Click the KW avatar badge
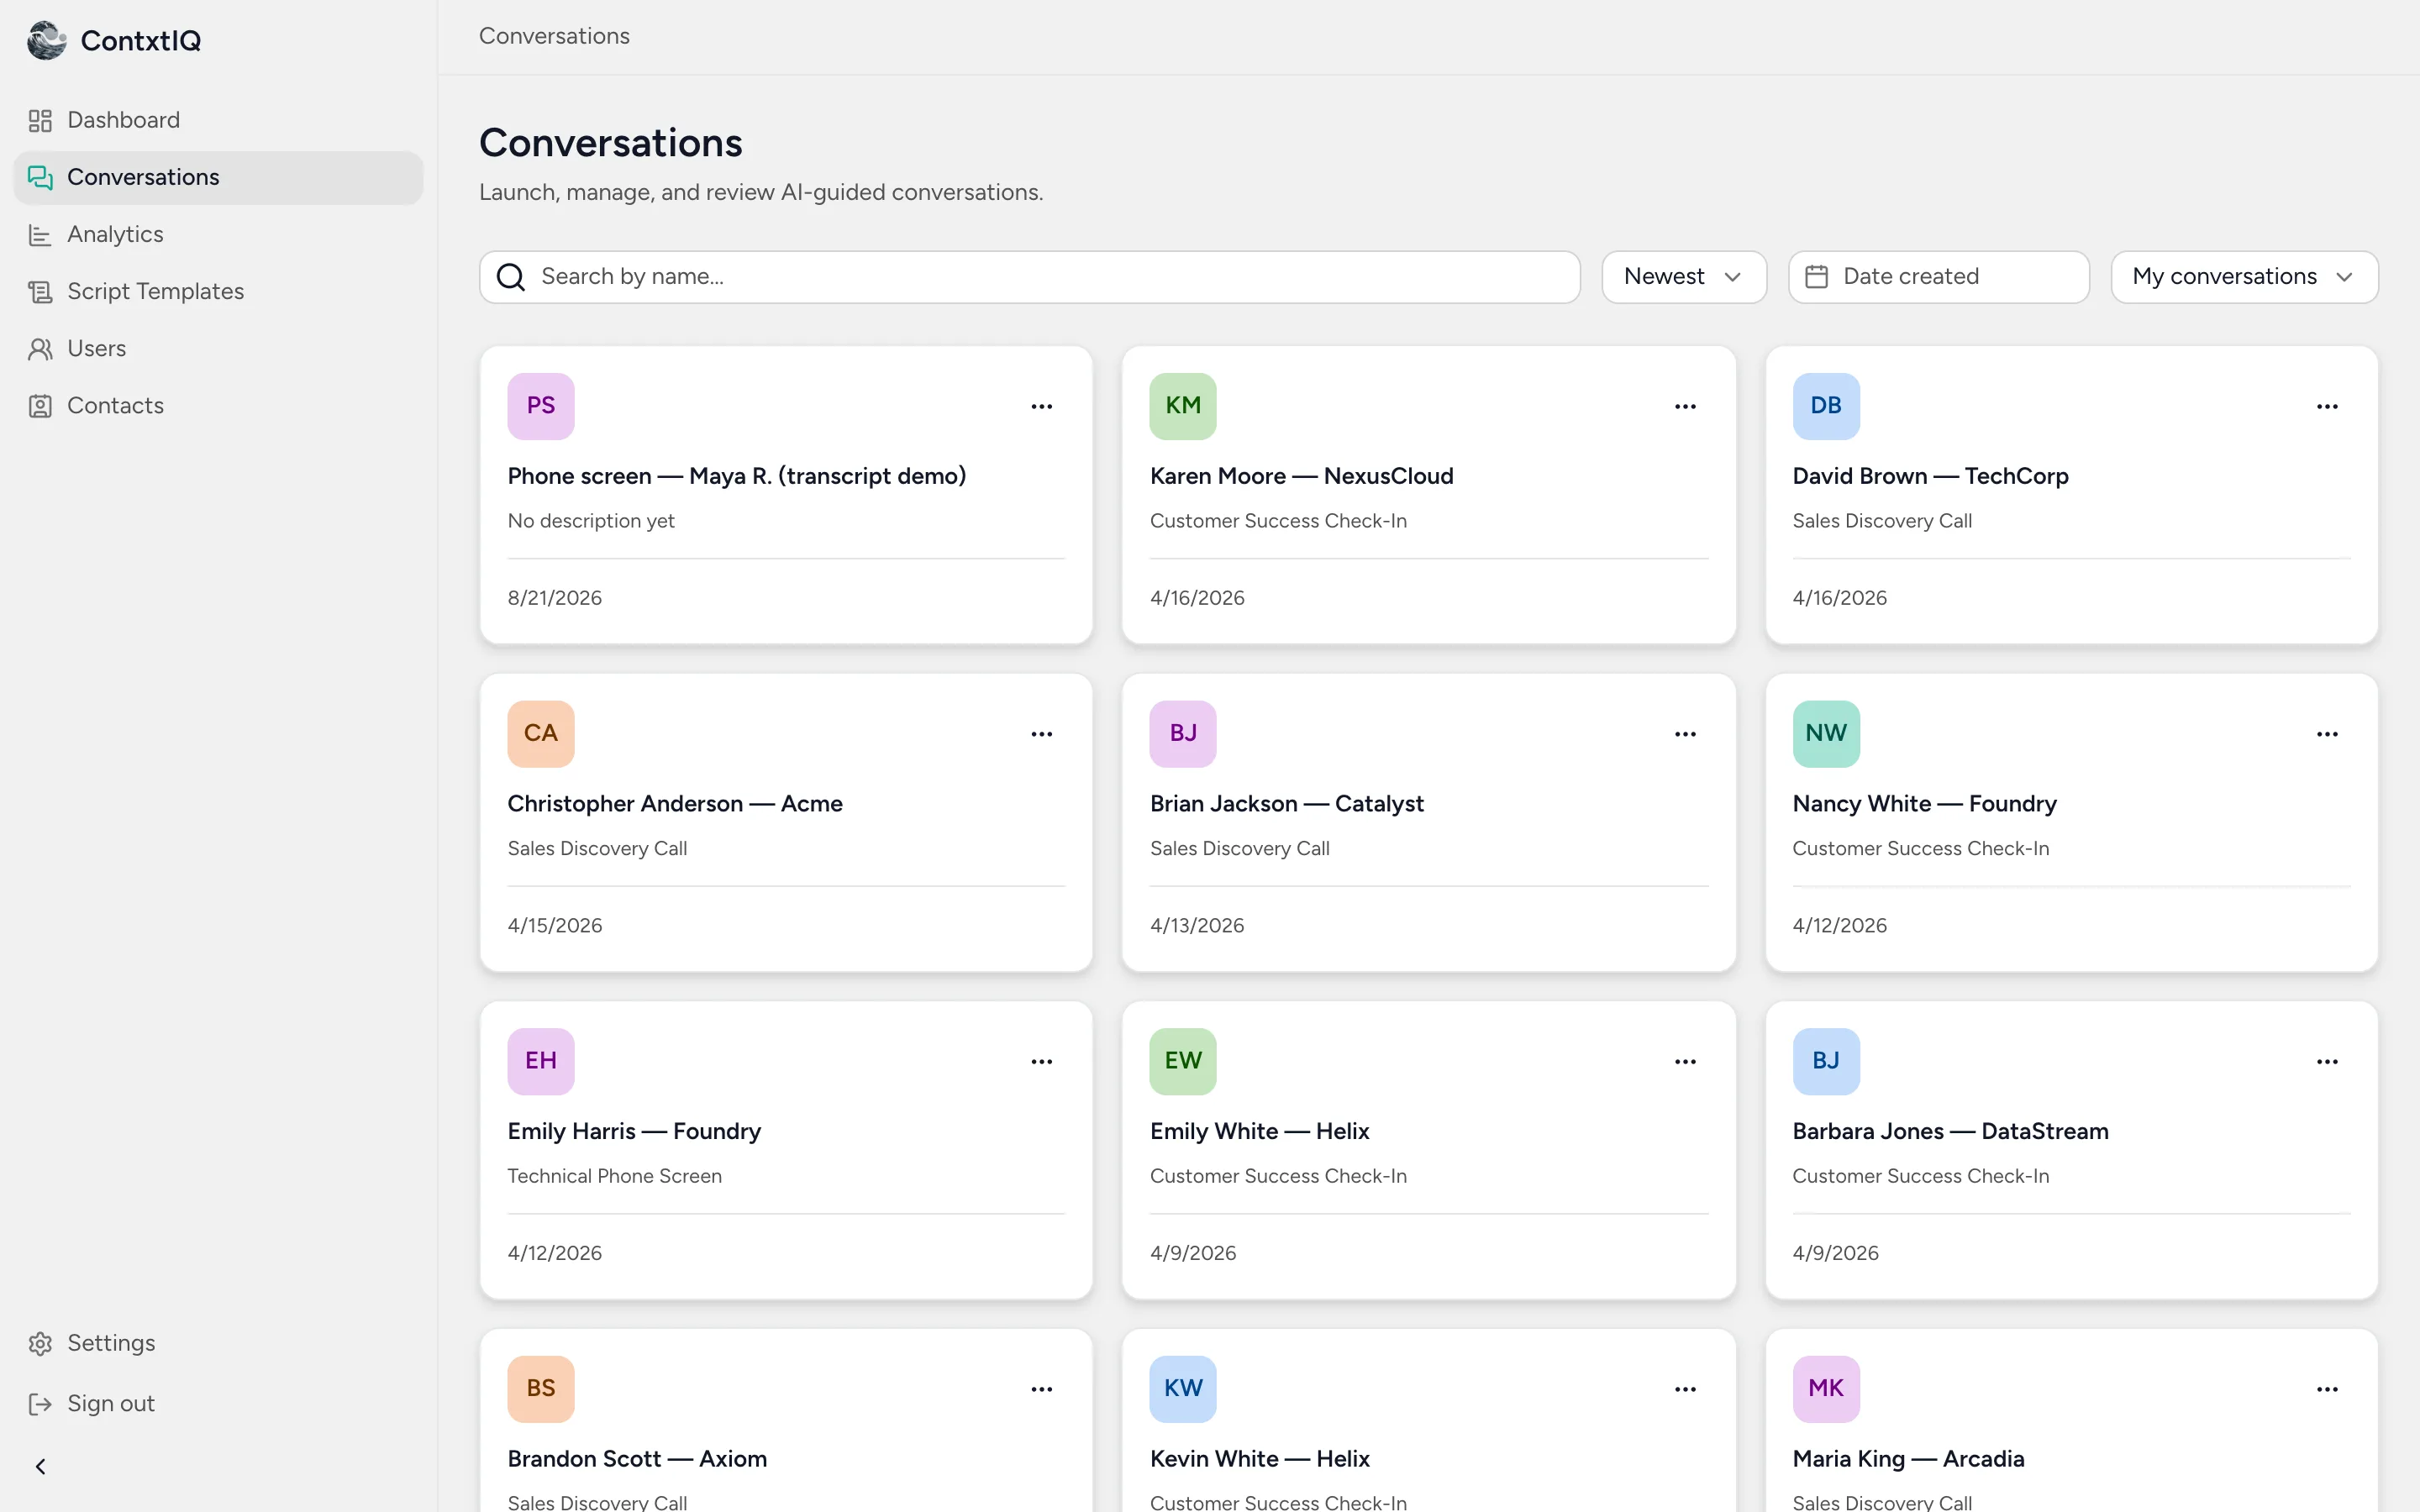The image size is (2420, 1512). click(x=1183, y=1389)
